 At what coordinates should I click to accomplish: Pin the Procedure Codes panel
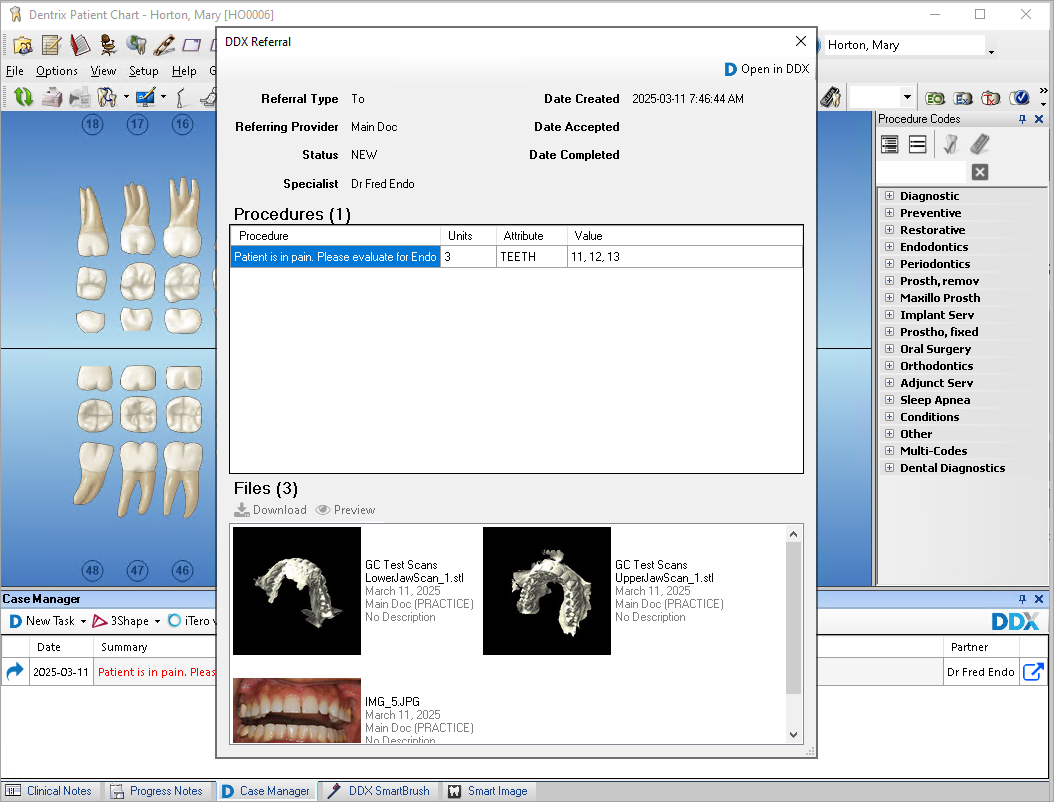coord(1022,119)
